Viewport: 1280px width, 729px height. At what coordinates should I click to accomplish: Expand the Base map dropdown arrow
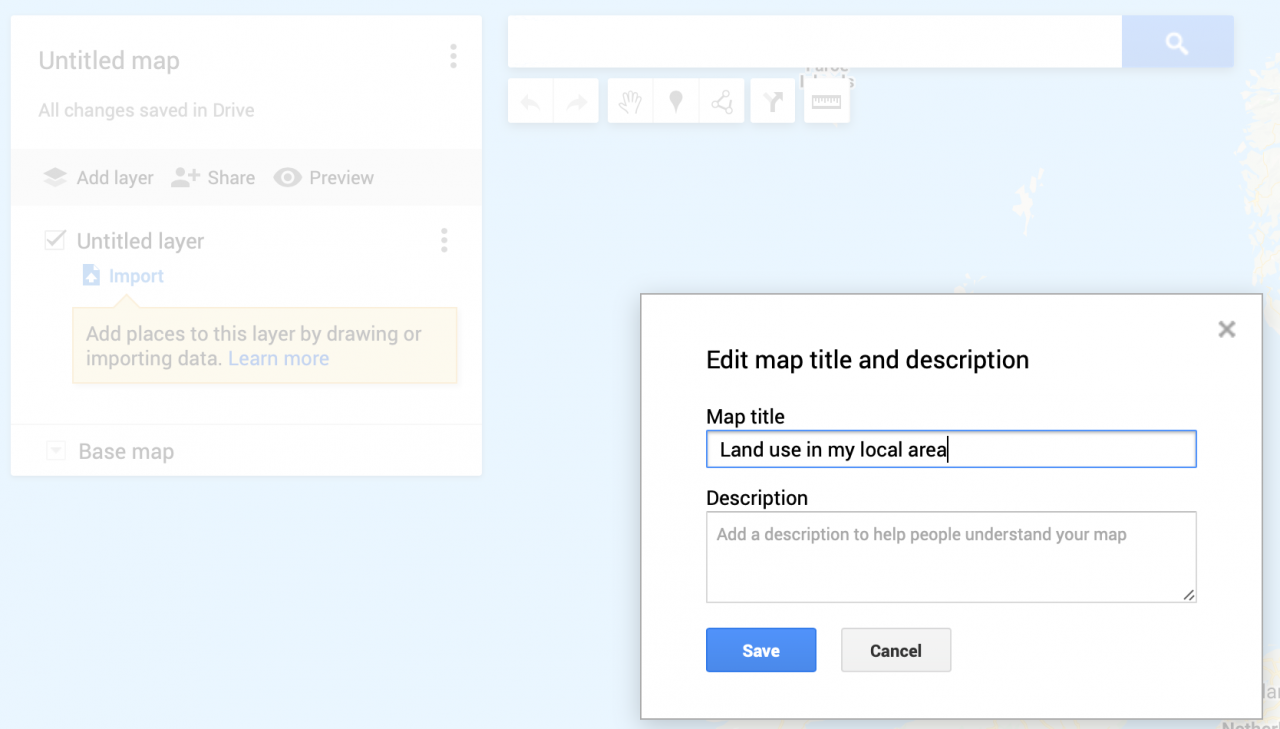point(55,452)
